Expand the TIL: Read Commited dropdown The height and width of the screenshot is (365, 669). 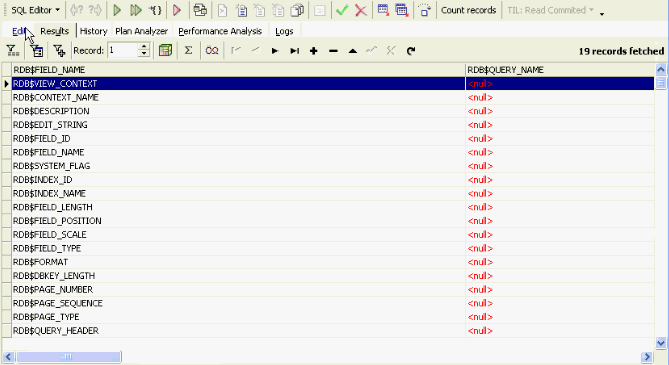point(550,10)
